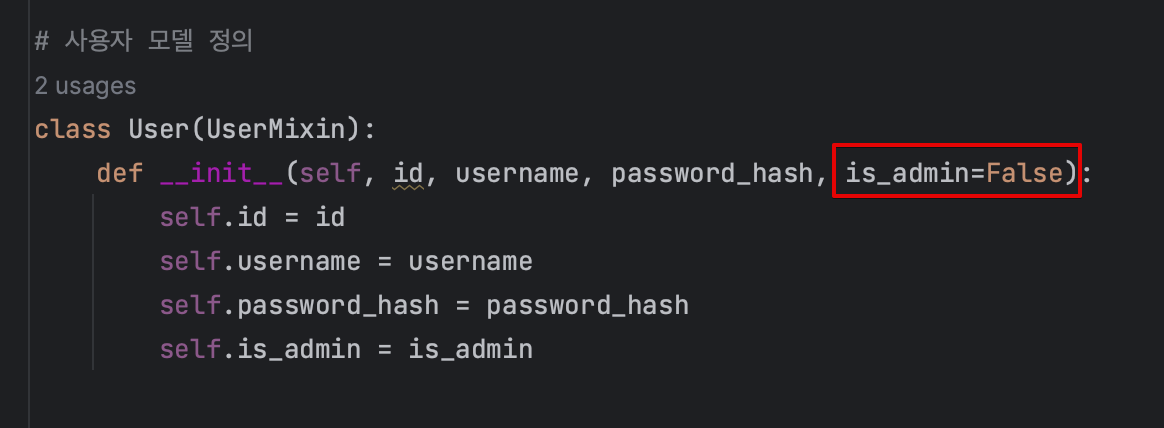Click the __init__ method name

tap(222, 174)
